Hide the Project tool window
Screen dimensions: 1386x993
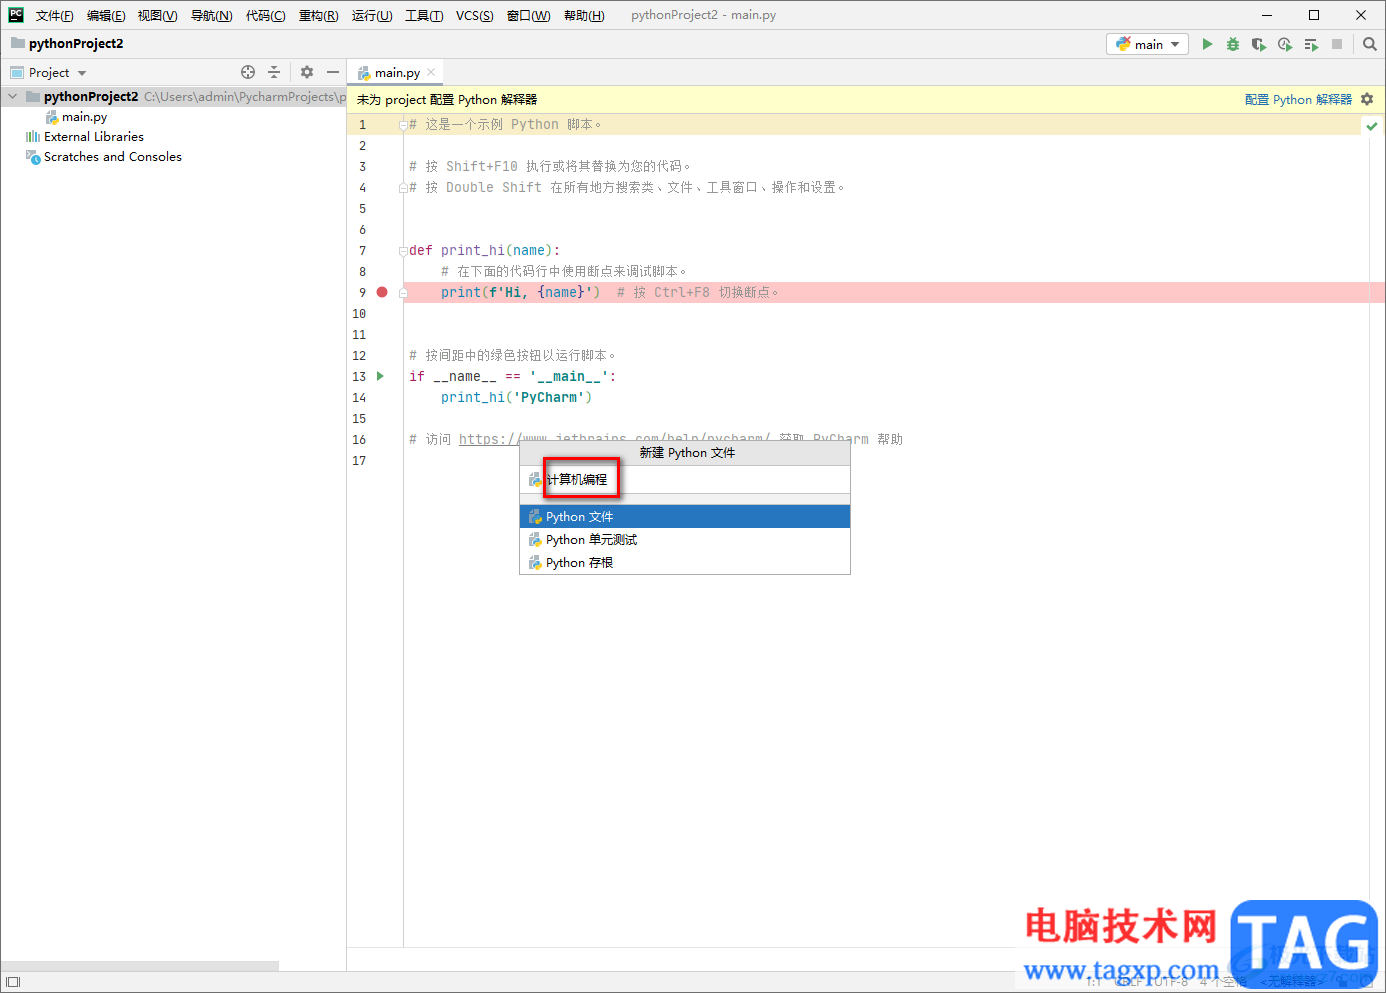click(x=333, y=72)
